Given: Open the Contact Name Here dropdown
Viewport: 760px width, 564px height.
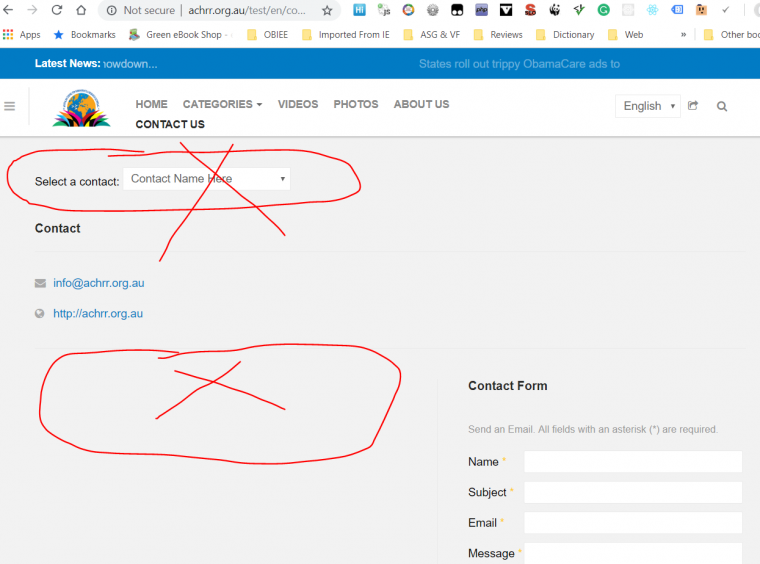Looking at the screenshot, I should [x=207, y=179].
